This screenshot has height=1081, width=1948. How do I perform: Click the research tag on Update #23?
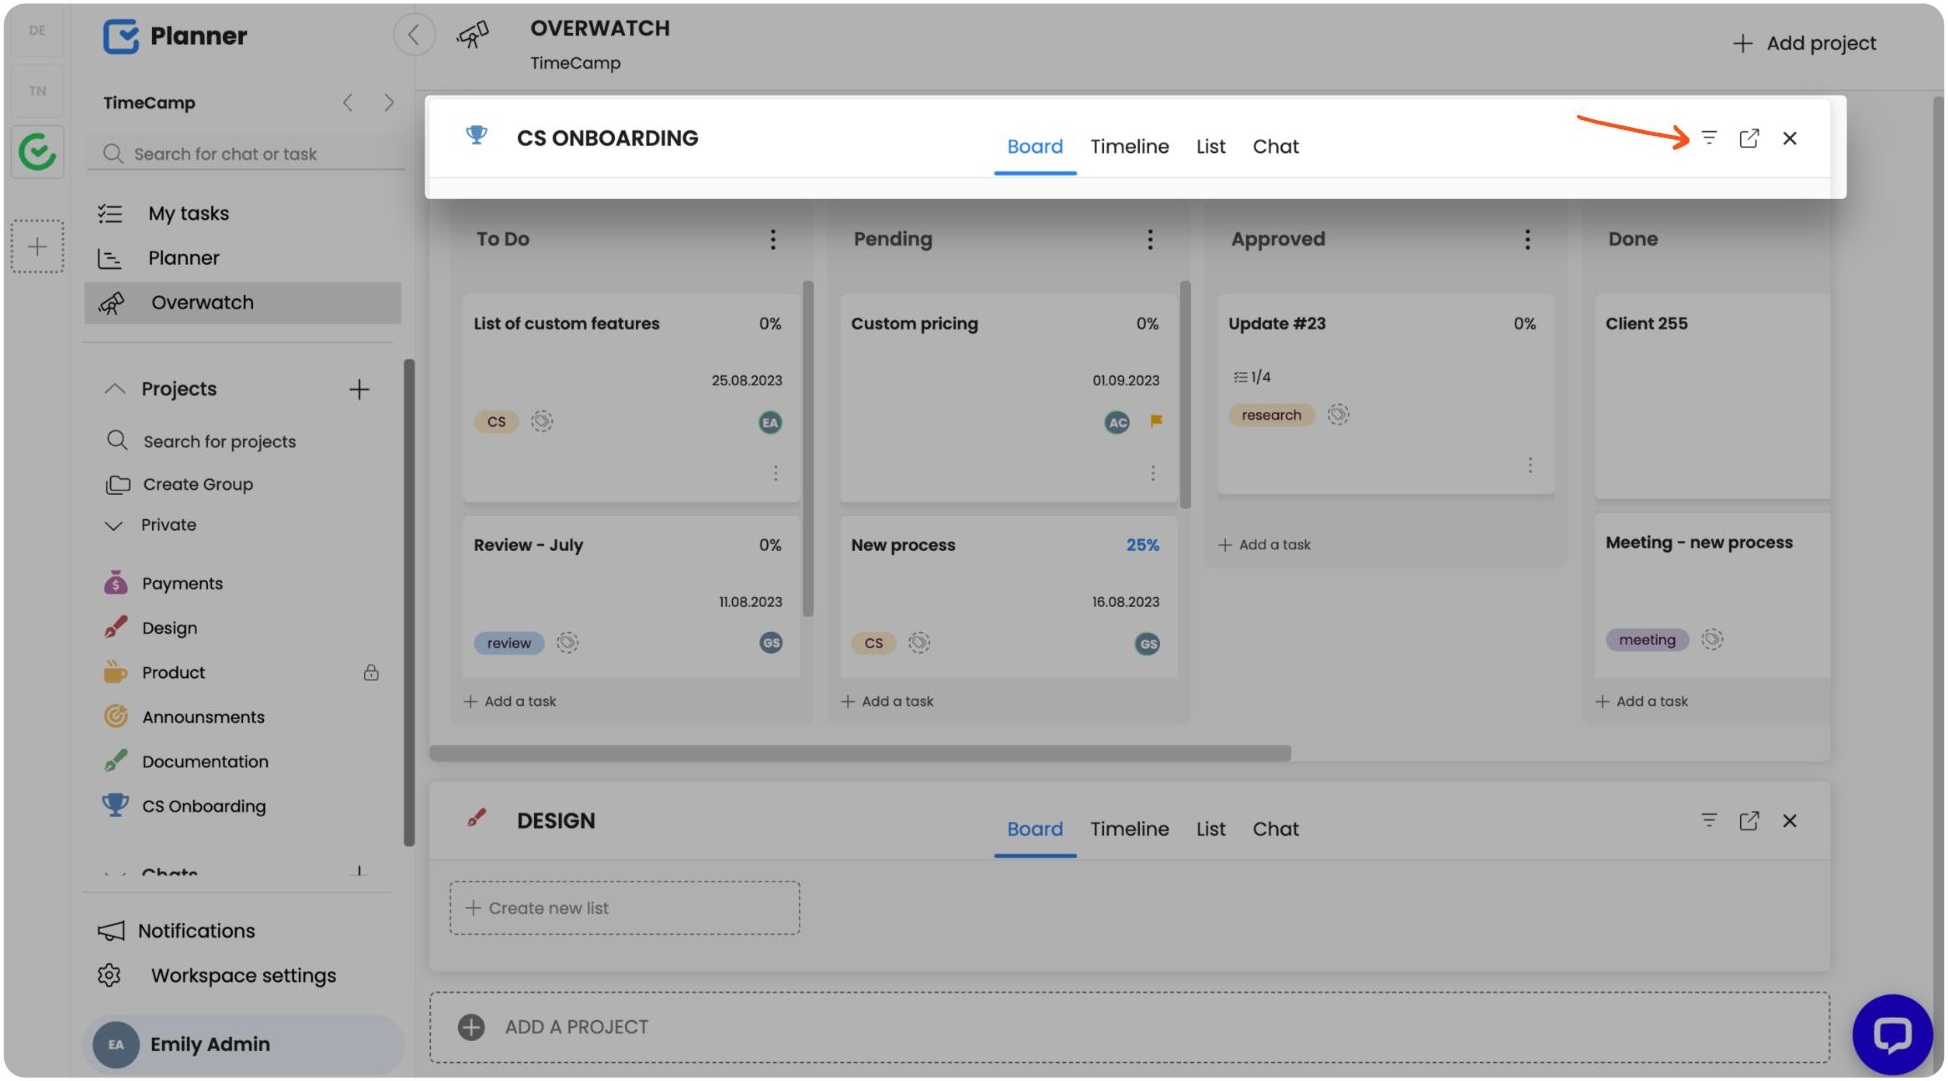pyautogui.click(x=1271, y=415)
